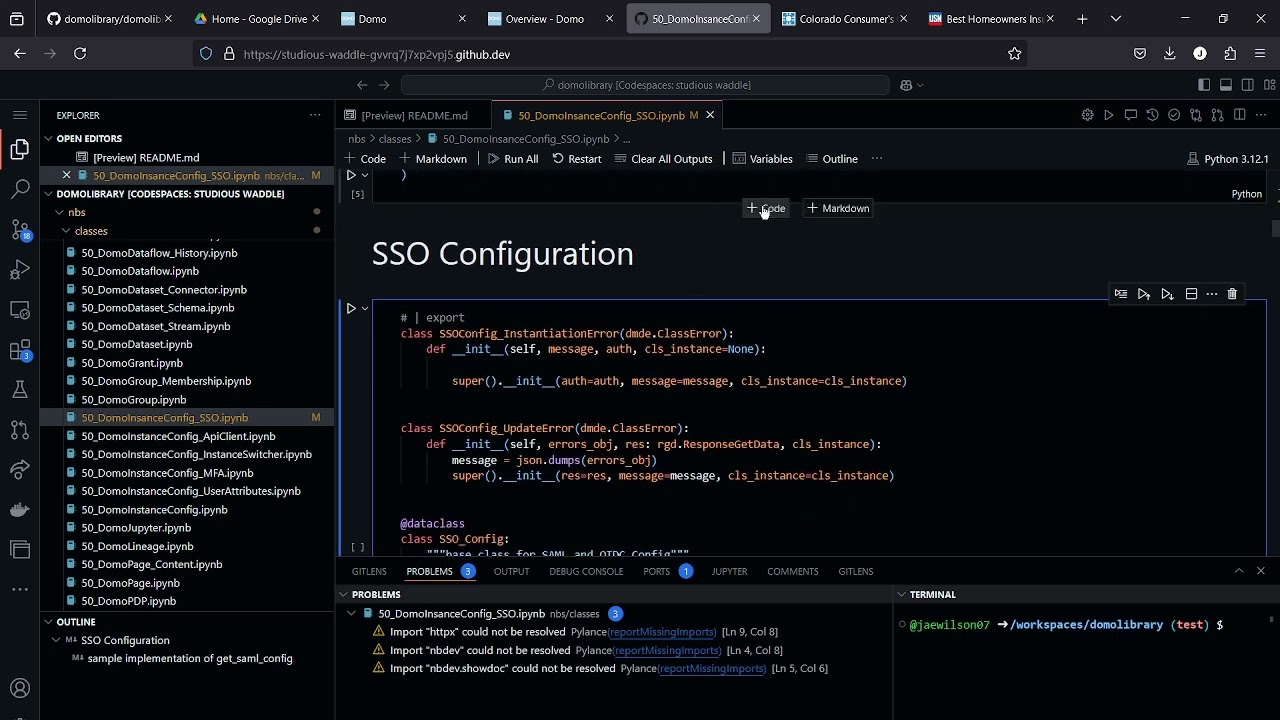Toggle secondary sidebar visibility
The width and height of the screenshot is (1280, 720).
1248,85
